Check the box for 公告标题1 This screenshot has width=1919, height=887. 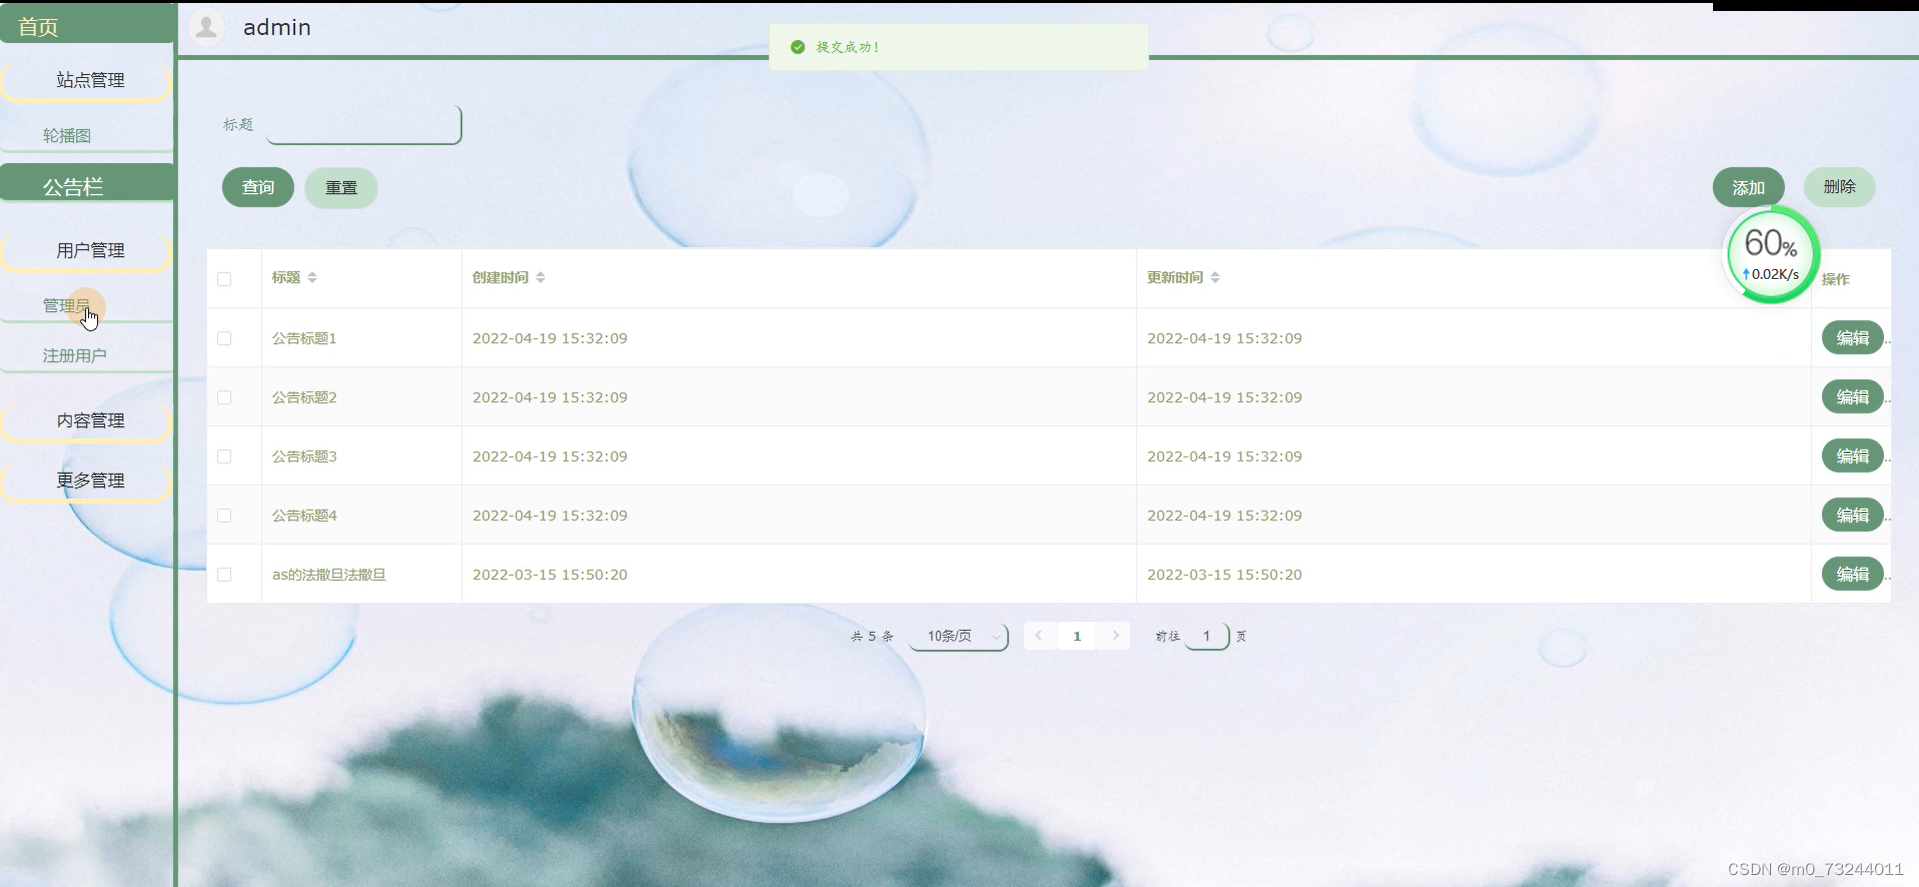tap(224, 338)
